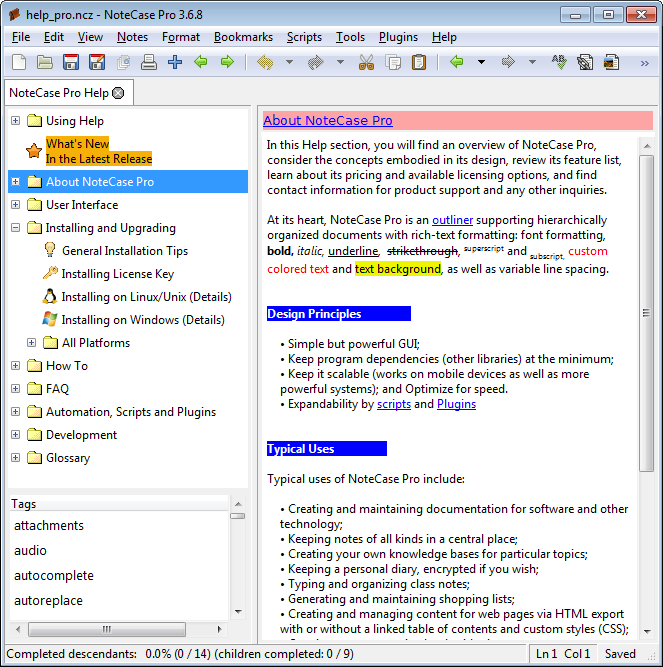Open the Back navigation dropdown arrow

[481, 62]
